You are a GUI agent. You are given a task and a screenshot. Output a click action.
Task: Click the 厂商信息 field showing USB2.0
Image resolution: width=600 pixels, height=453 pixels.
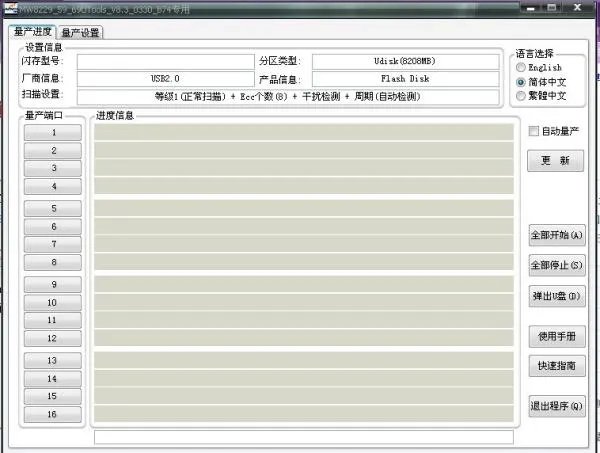(165, 79)
